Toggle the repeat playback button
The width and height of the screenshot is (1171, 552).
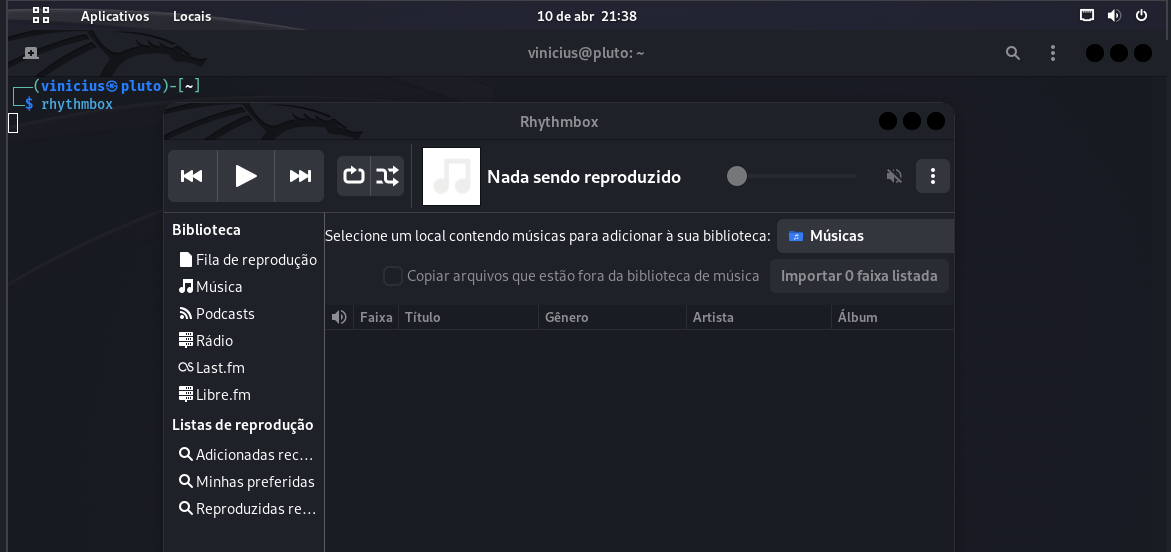[x=354, y=176]
